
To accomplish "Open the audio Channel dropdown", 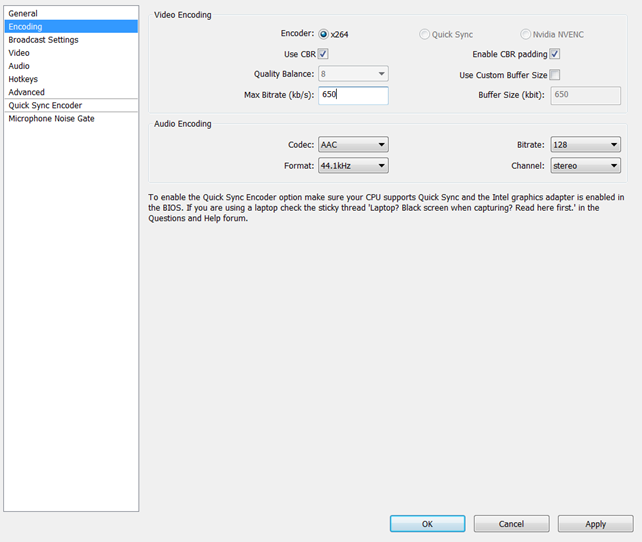I will pos(585,166).
